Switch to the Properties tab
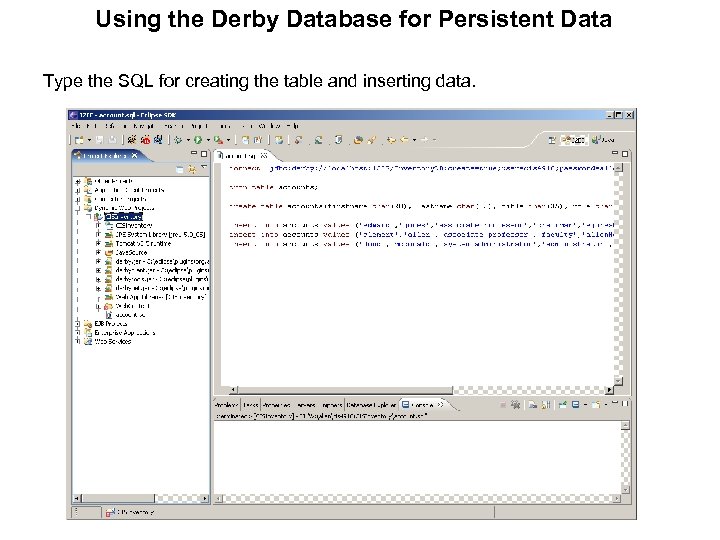This screenshot has height=540, width=720. point(277,405)
